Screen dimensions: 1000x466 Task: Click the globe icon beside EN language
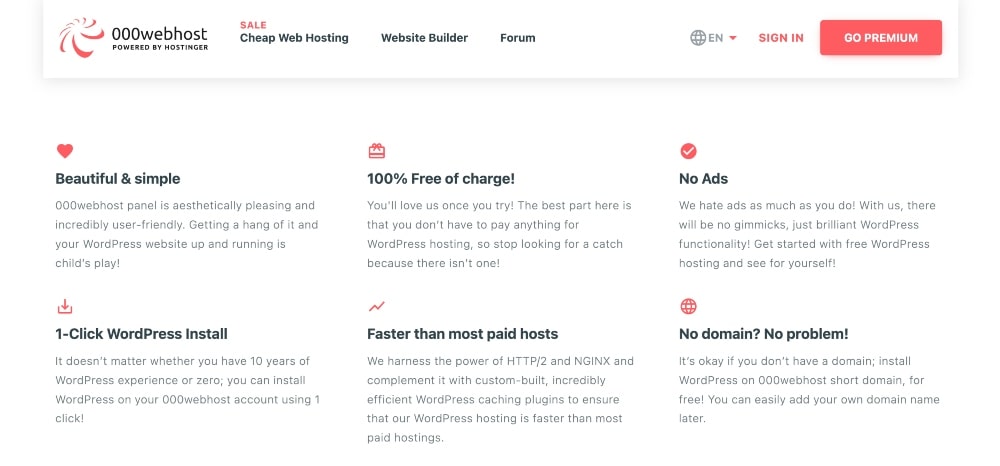pos(698,38)
